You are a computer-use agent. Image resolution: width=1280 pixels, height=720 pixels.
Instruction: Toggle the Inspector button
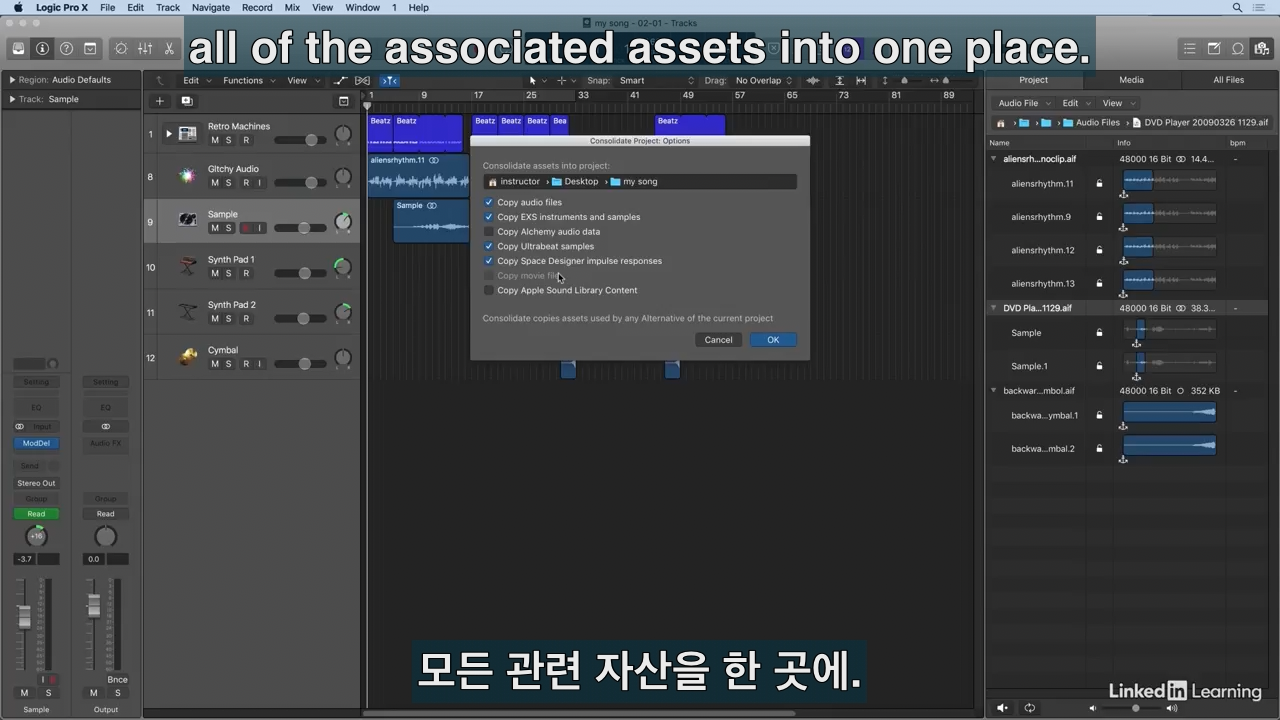(x=42, y=48)
